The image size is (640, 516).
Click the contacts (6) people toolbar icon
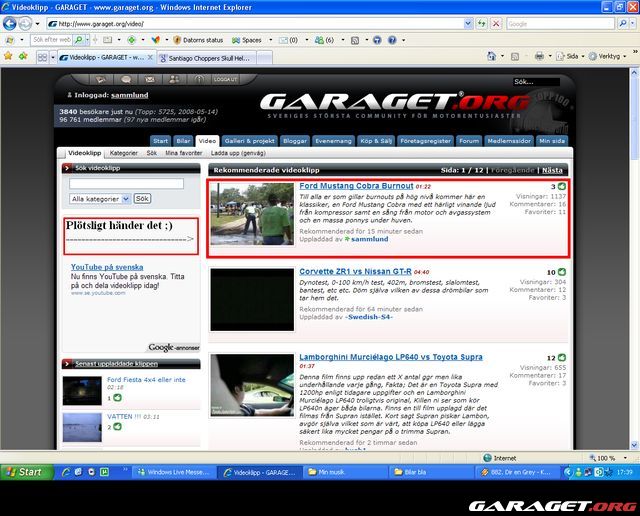[x=324, y=40]
